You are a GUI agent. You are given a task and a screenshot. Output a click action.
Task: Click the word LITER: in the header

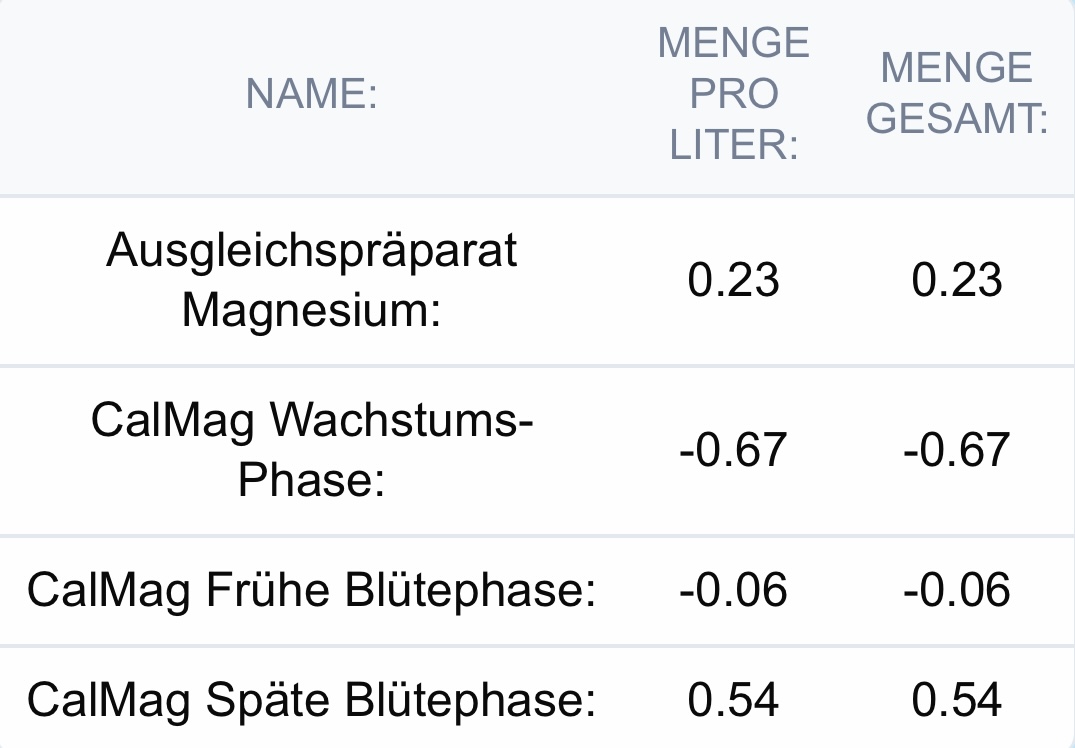[x=733, y=146]
